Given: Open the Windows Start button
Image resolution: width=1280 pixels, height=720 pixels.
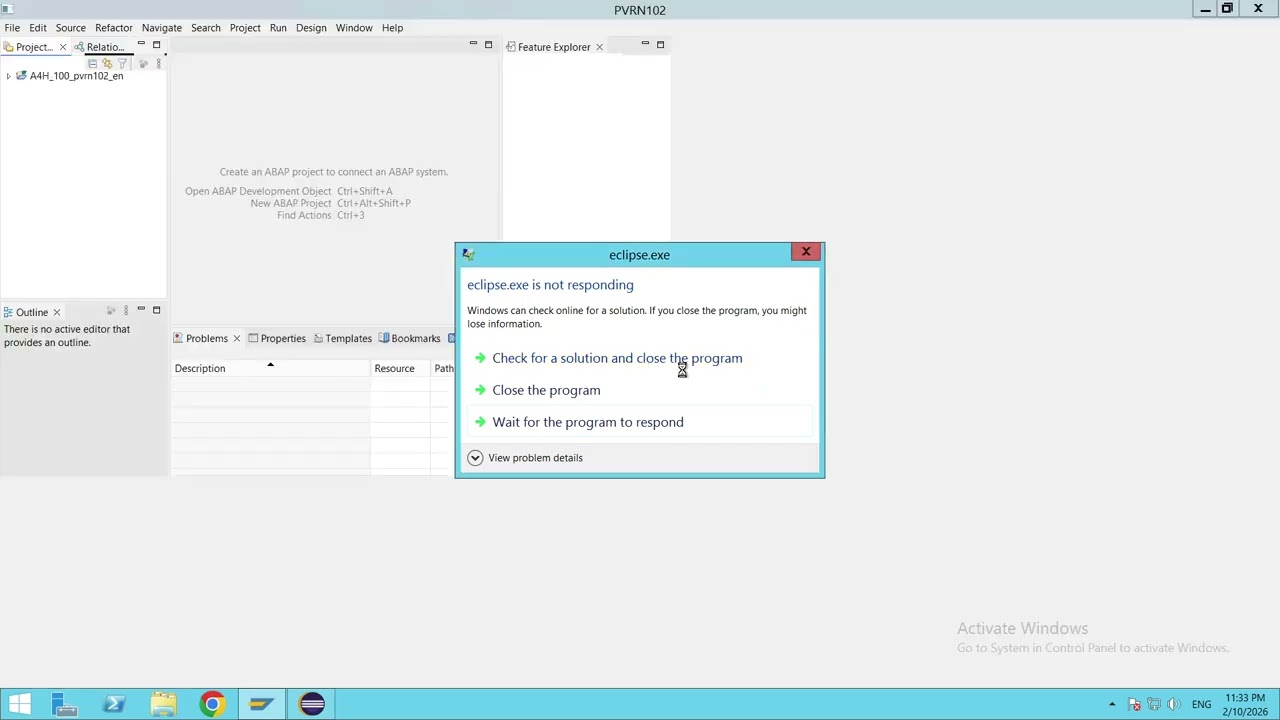Looking at the screenshot, I should [x=19, y=704].
